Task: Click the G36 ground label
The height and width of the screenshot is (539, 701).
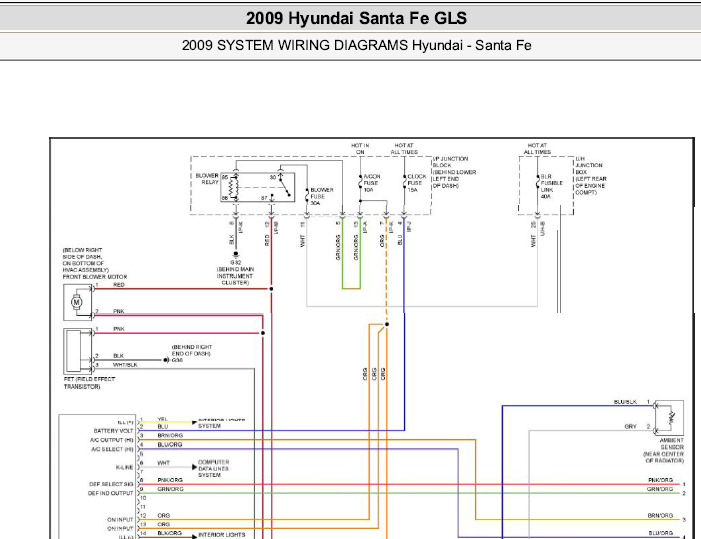Action: 177,360
